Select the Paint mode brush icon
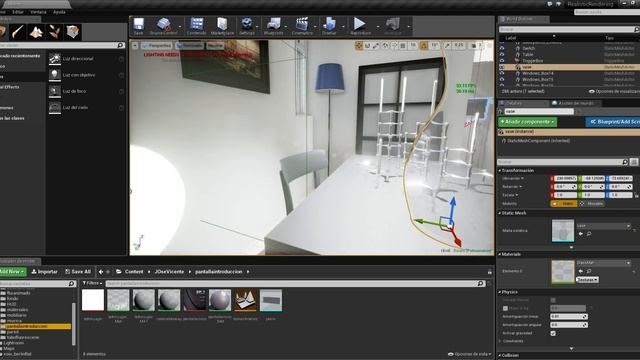This screenshot has width=640, height=360. coord(18,31)
